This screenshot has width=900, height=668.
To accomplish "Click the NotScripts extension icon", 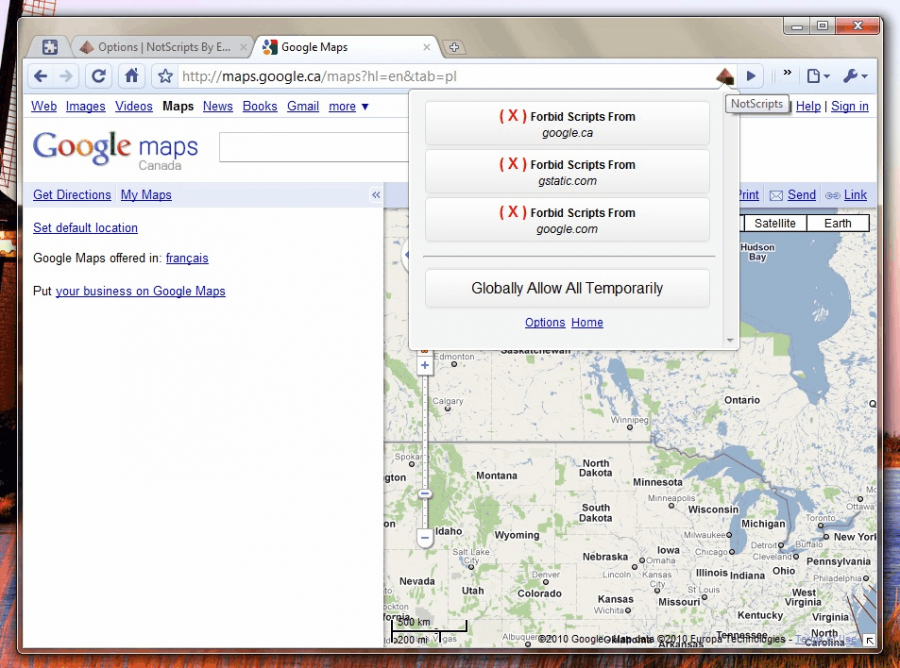I will (x=724, y=76).
